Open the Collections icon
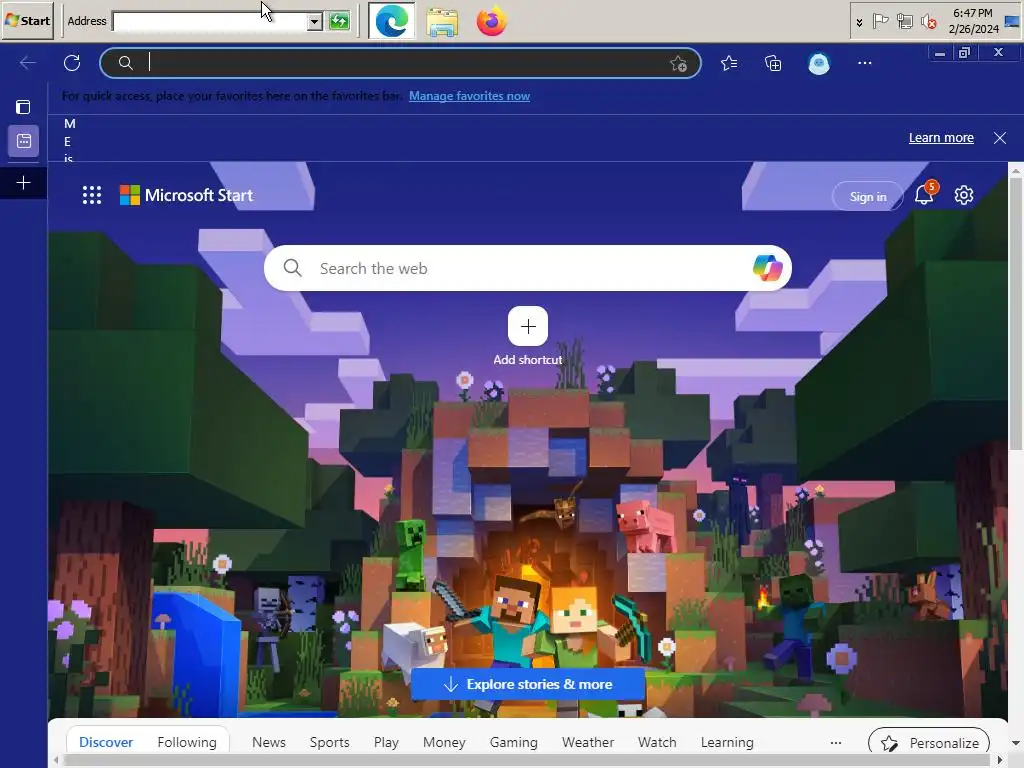Image resolution: width=1024 pixels, height=768 pixels. tap(773, 63)
